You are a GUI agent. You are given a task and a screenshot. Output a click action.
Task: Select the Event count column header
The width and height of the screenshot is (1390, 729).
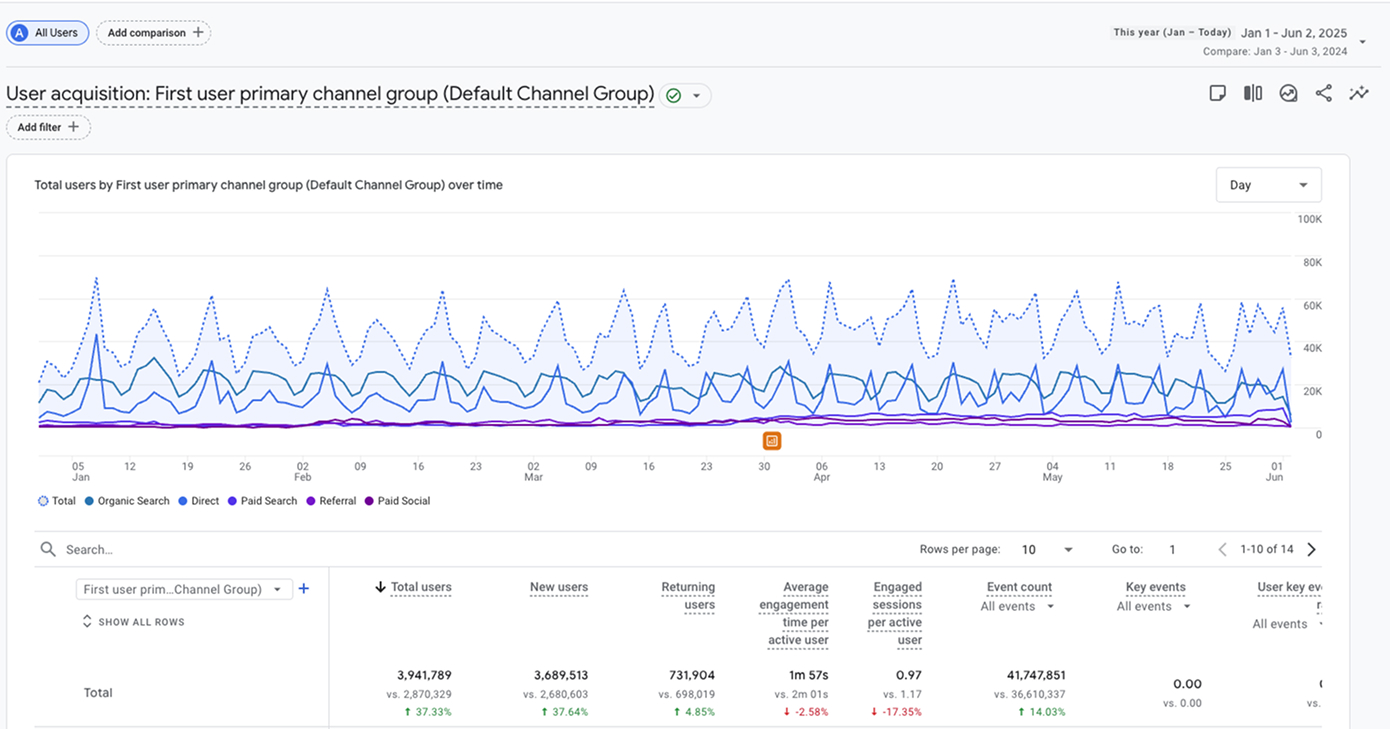(1019, 587)
